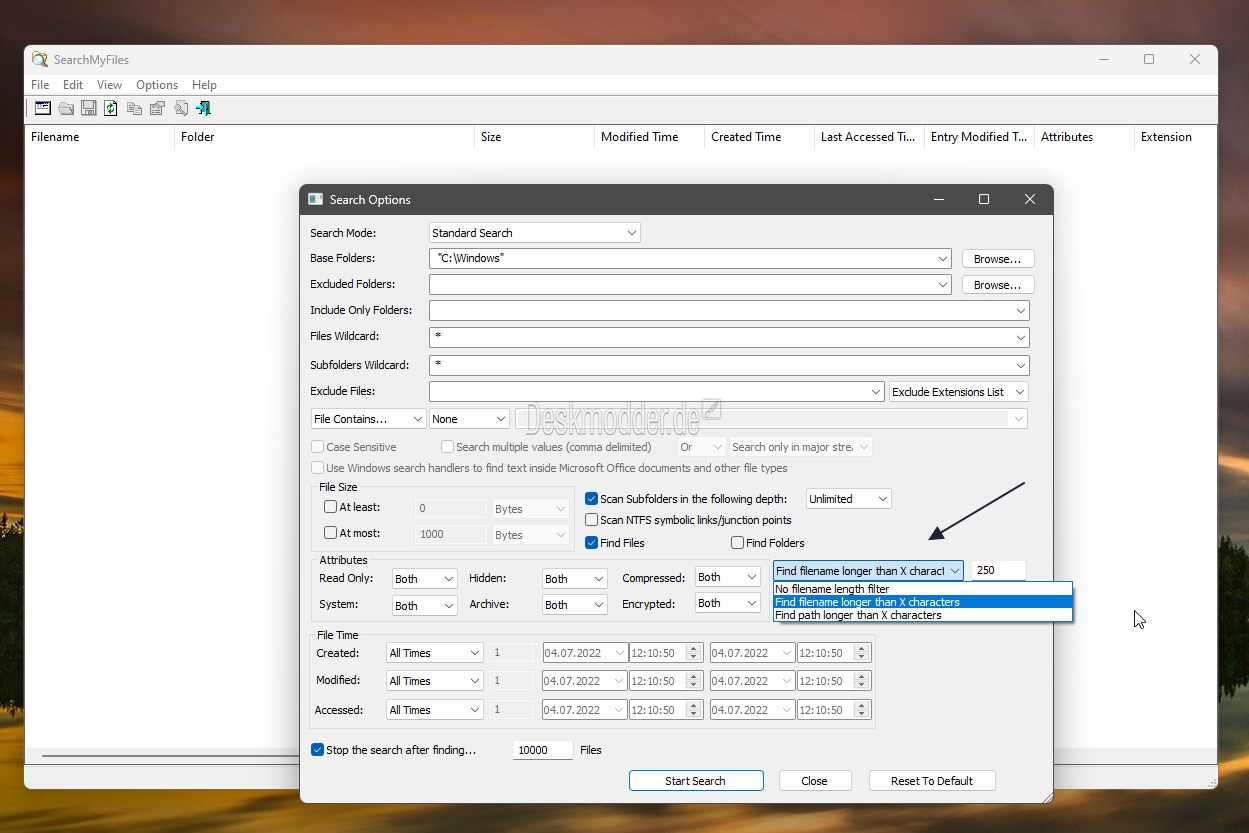The image size is (1249, 833).
Task: Toggle 'Stop the search after finding' checkbox
Action: [317, 749]
